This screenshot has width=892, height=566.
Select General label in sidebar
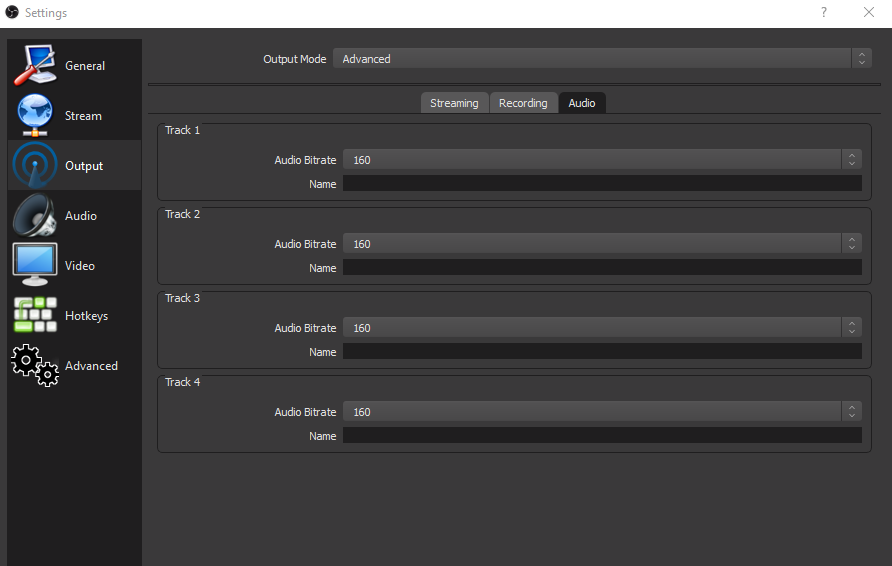click(85, 66)
